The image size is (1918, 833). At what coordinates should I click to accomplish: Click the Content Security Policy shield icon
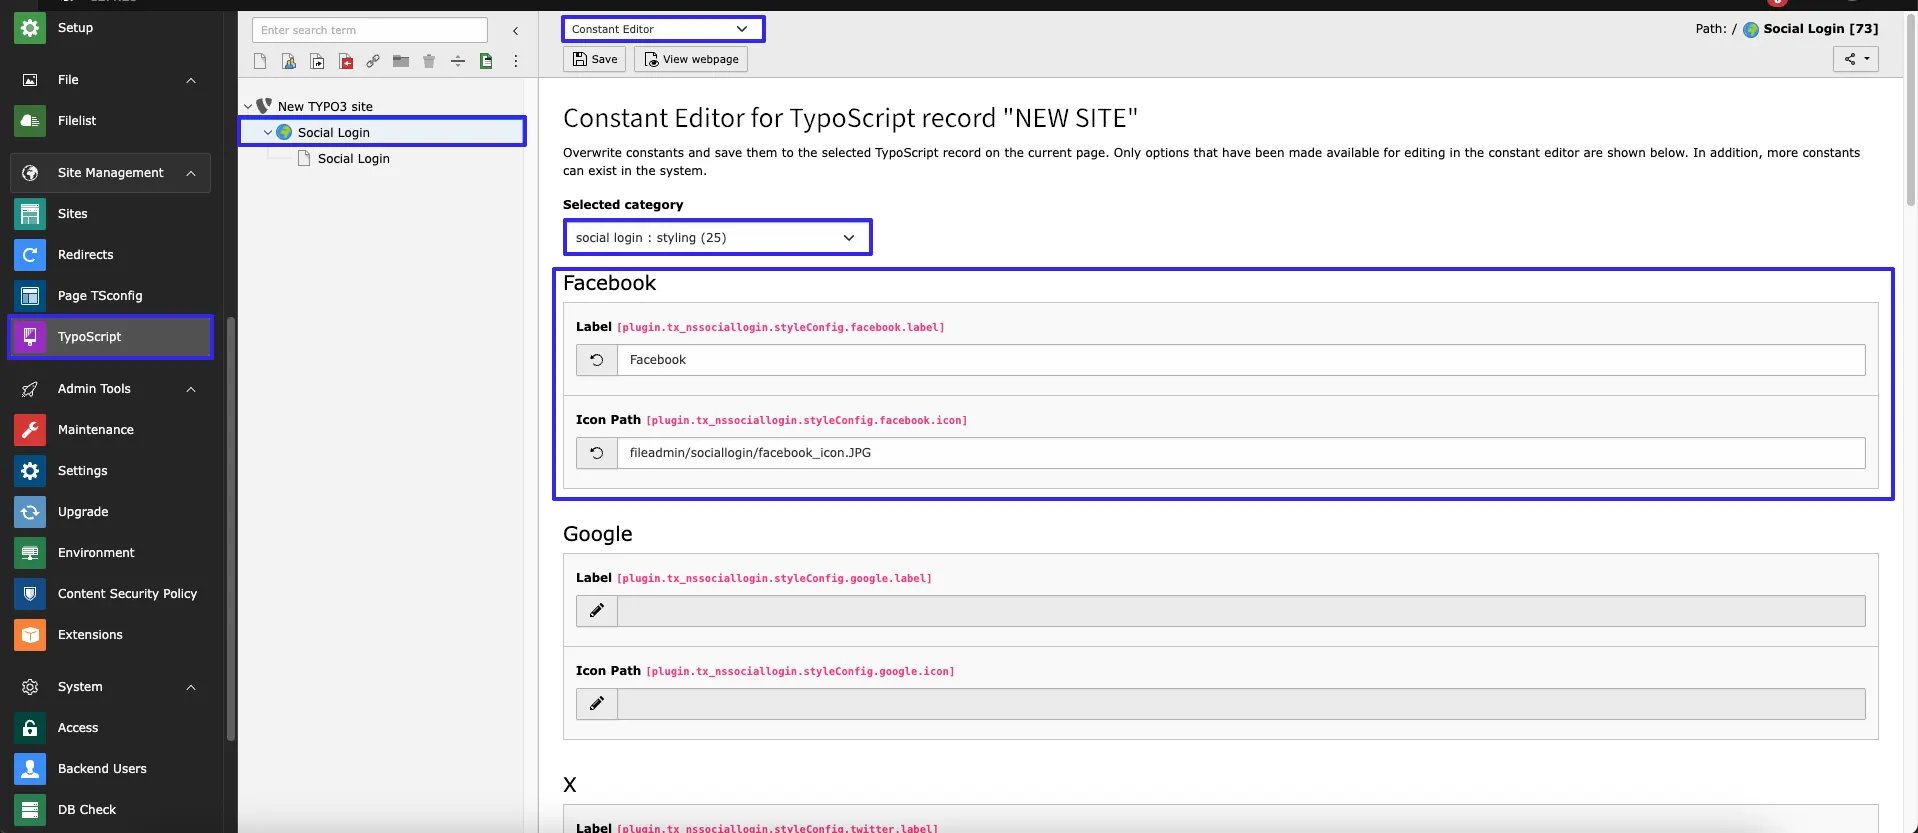tap(30, 594)
